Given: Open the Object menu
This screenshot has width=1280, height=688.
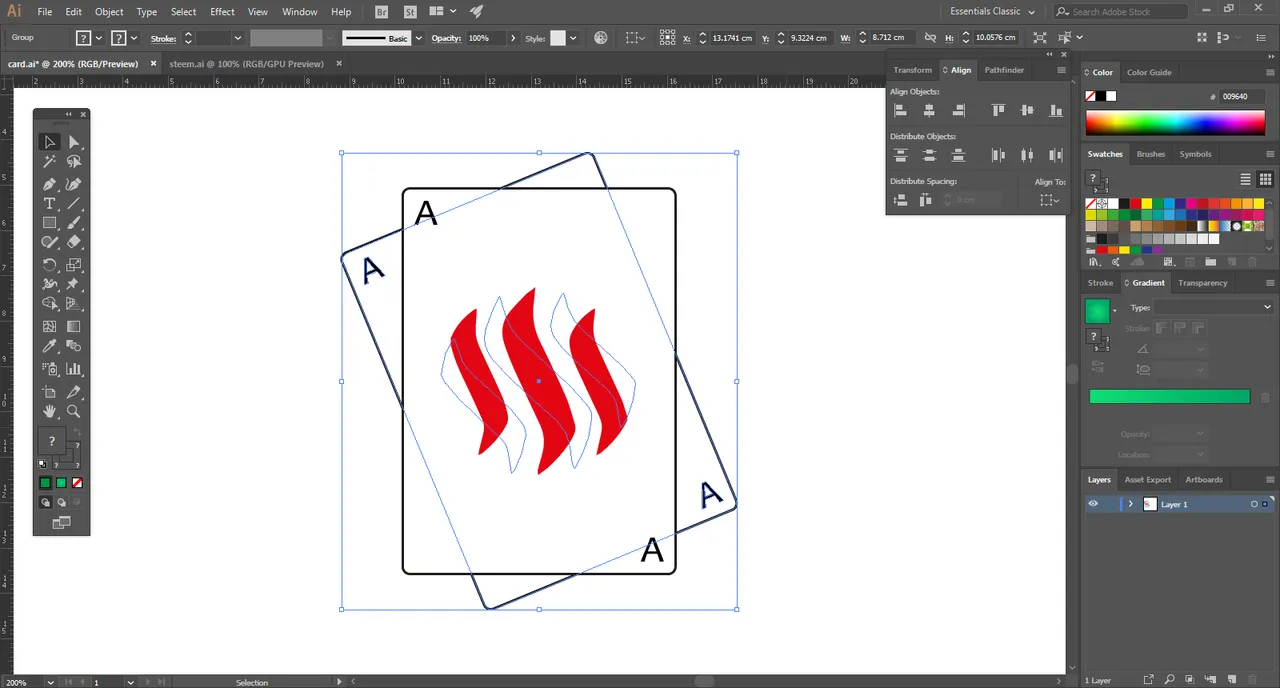Looking at the screenshot, I should click(x=109, y=12).
